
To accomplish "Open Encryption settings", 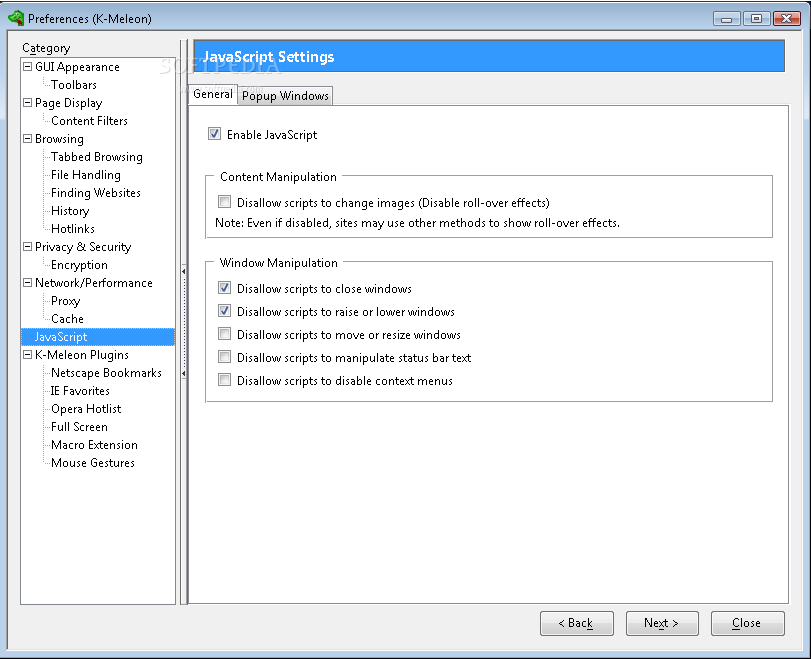I will tap(79, 265).
